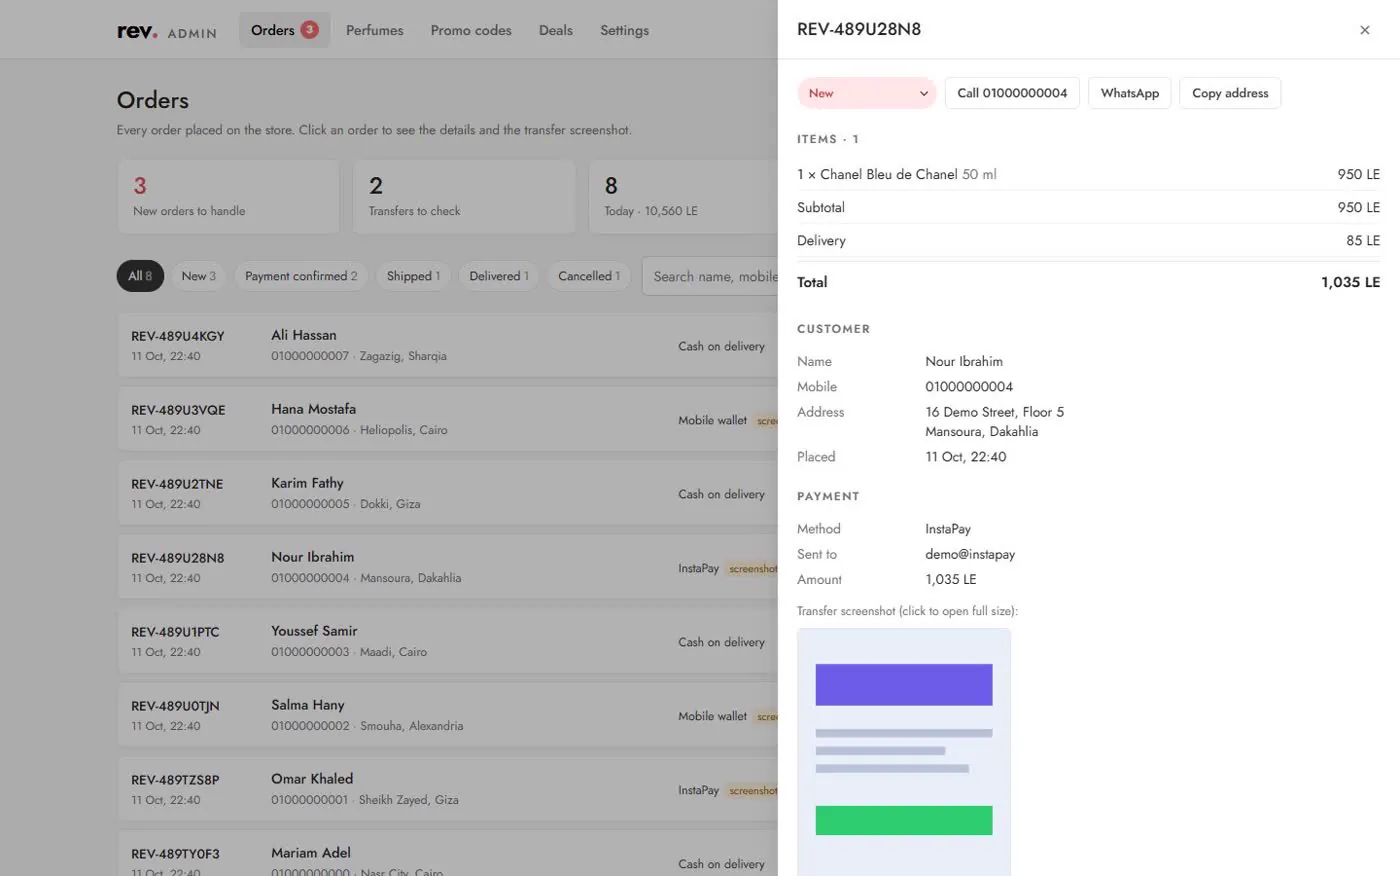Copy the customer address

[x=1230, y=93]
